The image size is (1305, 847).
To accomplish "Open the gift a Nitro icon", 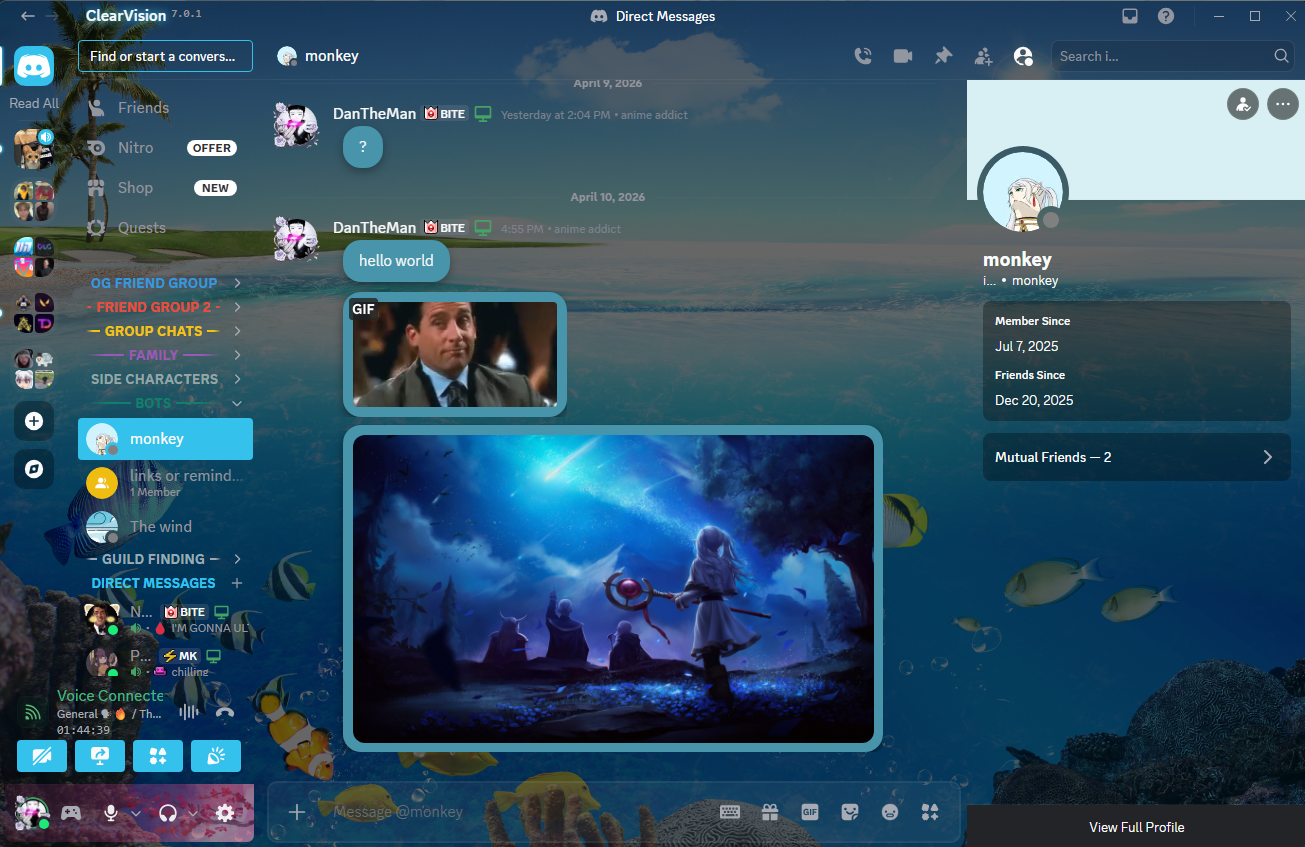I will (770, 812).
